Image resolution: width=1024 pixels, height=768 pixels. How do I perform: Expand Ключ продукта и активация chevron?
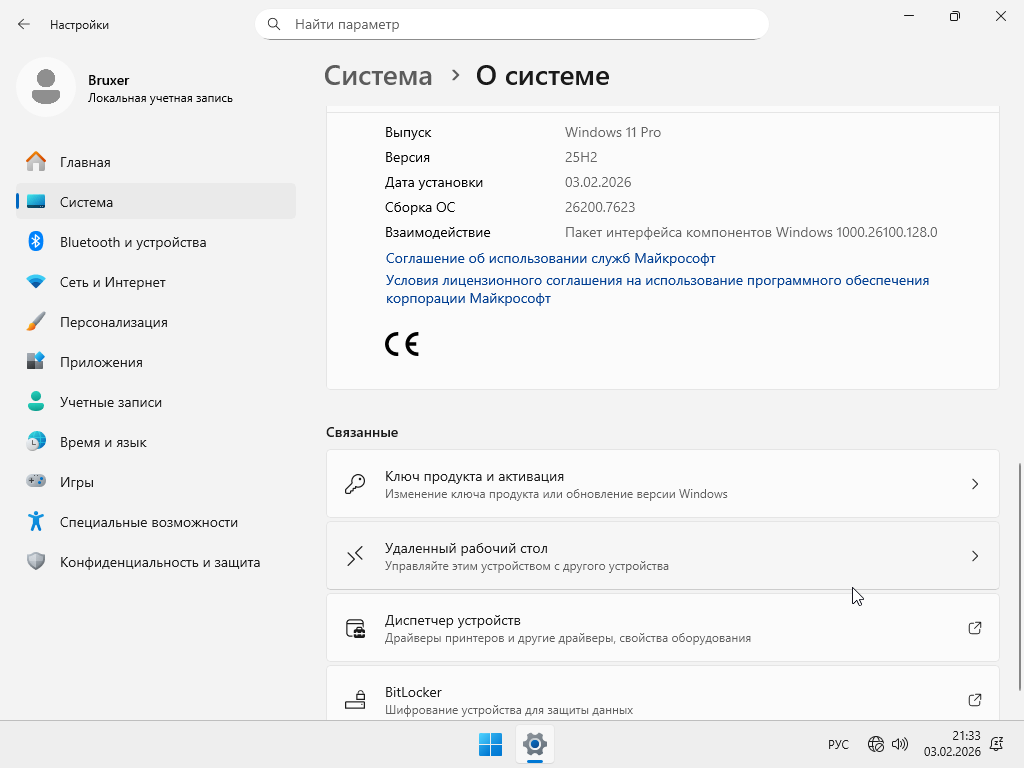[975, 484]
